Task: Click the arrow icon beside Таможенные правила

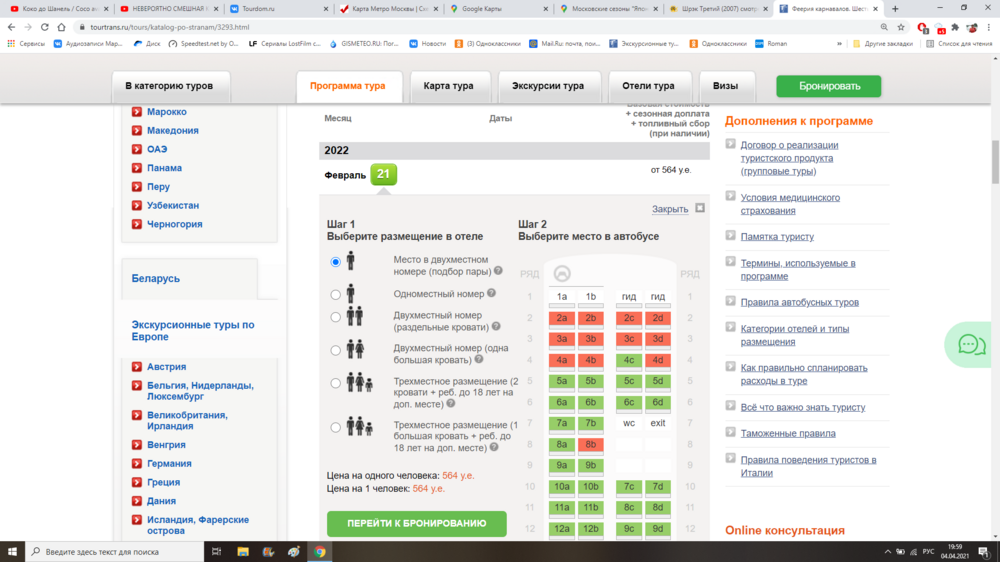Action: pyautogui.click(x=731, y=433)
